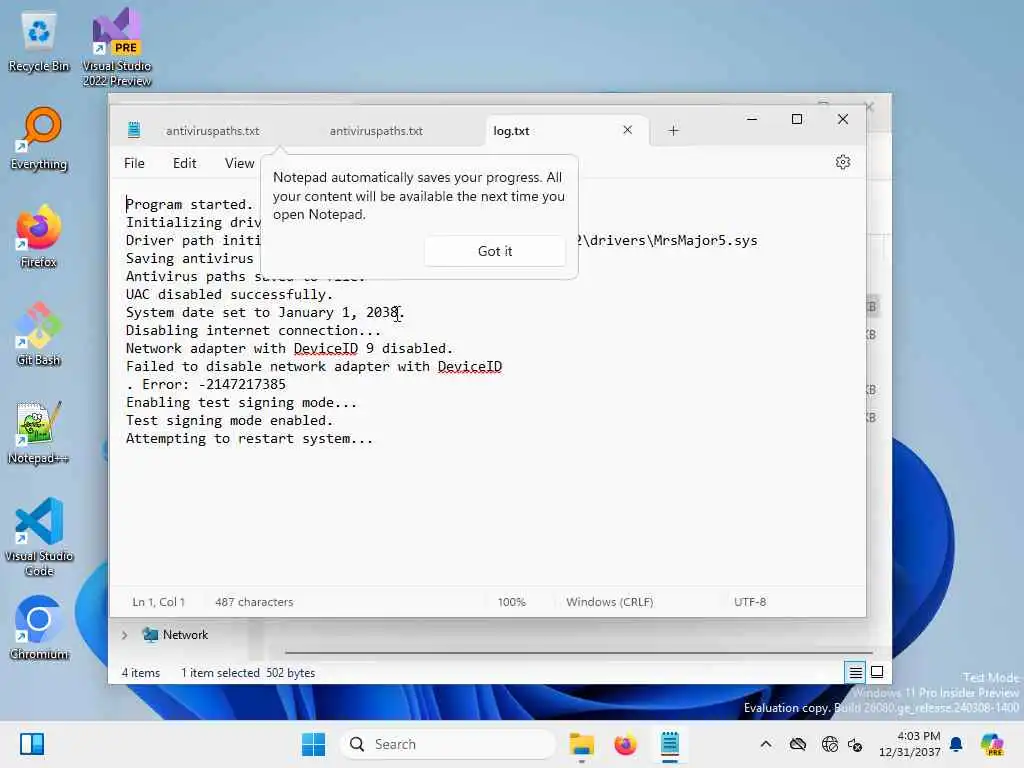Click the cloud sync off tray icon
This screenshot has width=1024, height=768.
797,744
